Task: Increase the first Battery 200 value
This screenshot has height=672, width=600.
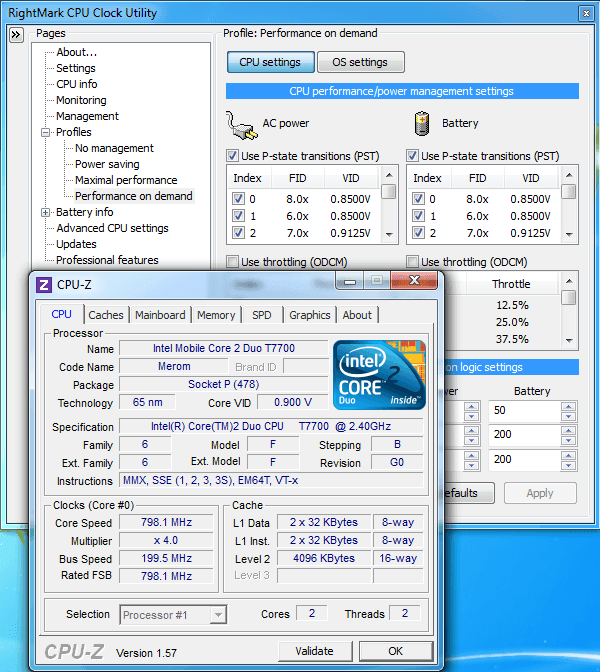Action: (x=568, y=430)
